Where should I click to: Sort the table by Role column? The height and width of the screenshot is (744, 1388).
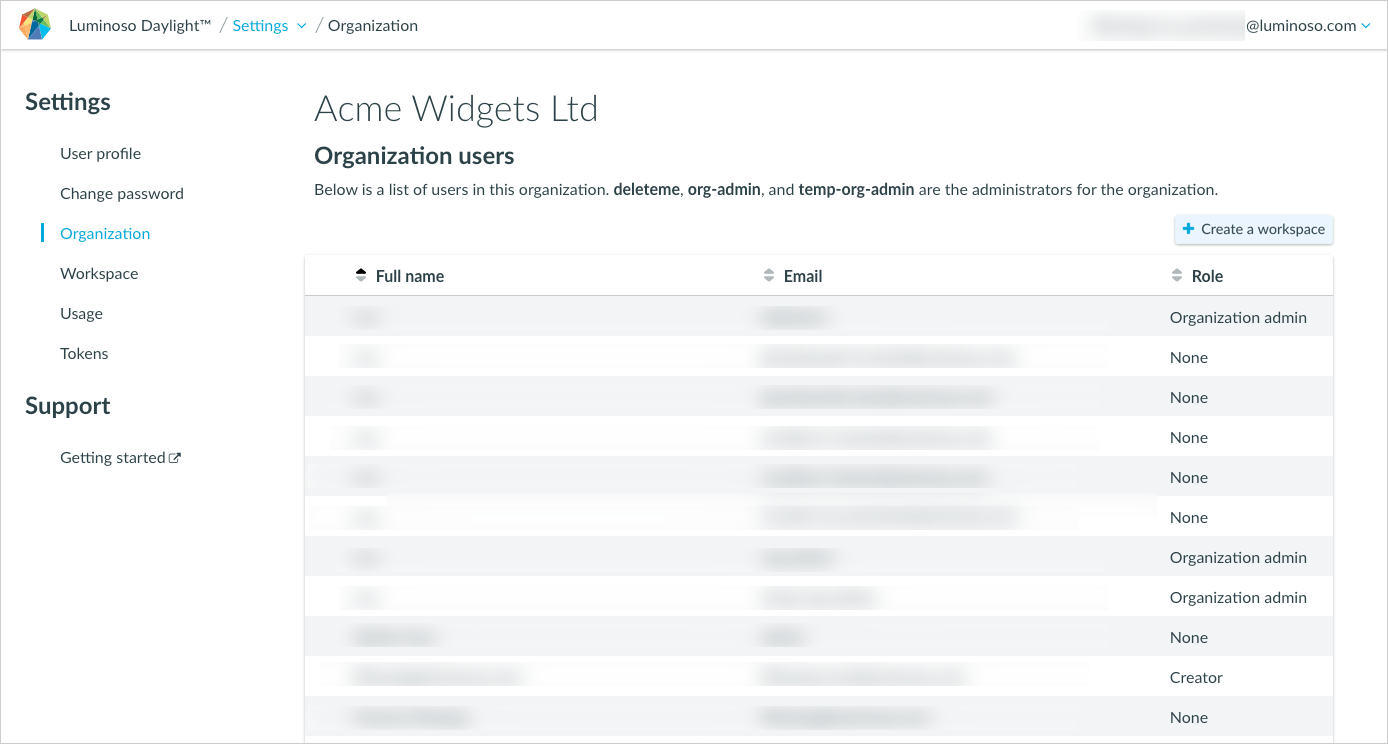(x=1177, y=276)
